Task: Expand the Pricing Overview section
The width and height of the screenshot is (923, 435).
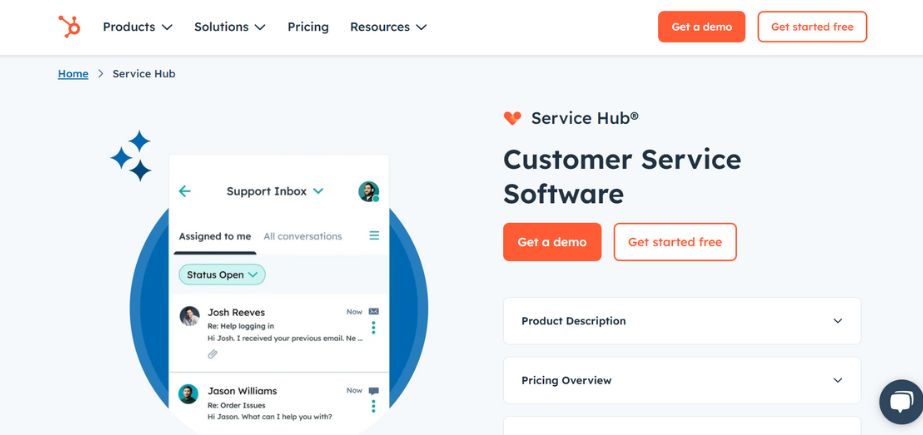Action: pyautogui.click(x=681, y=380)
